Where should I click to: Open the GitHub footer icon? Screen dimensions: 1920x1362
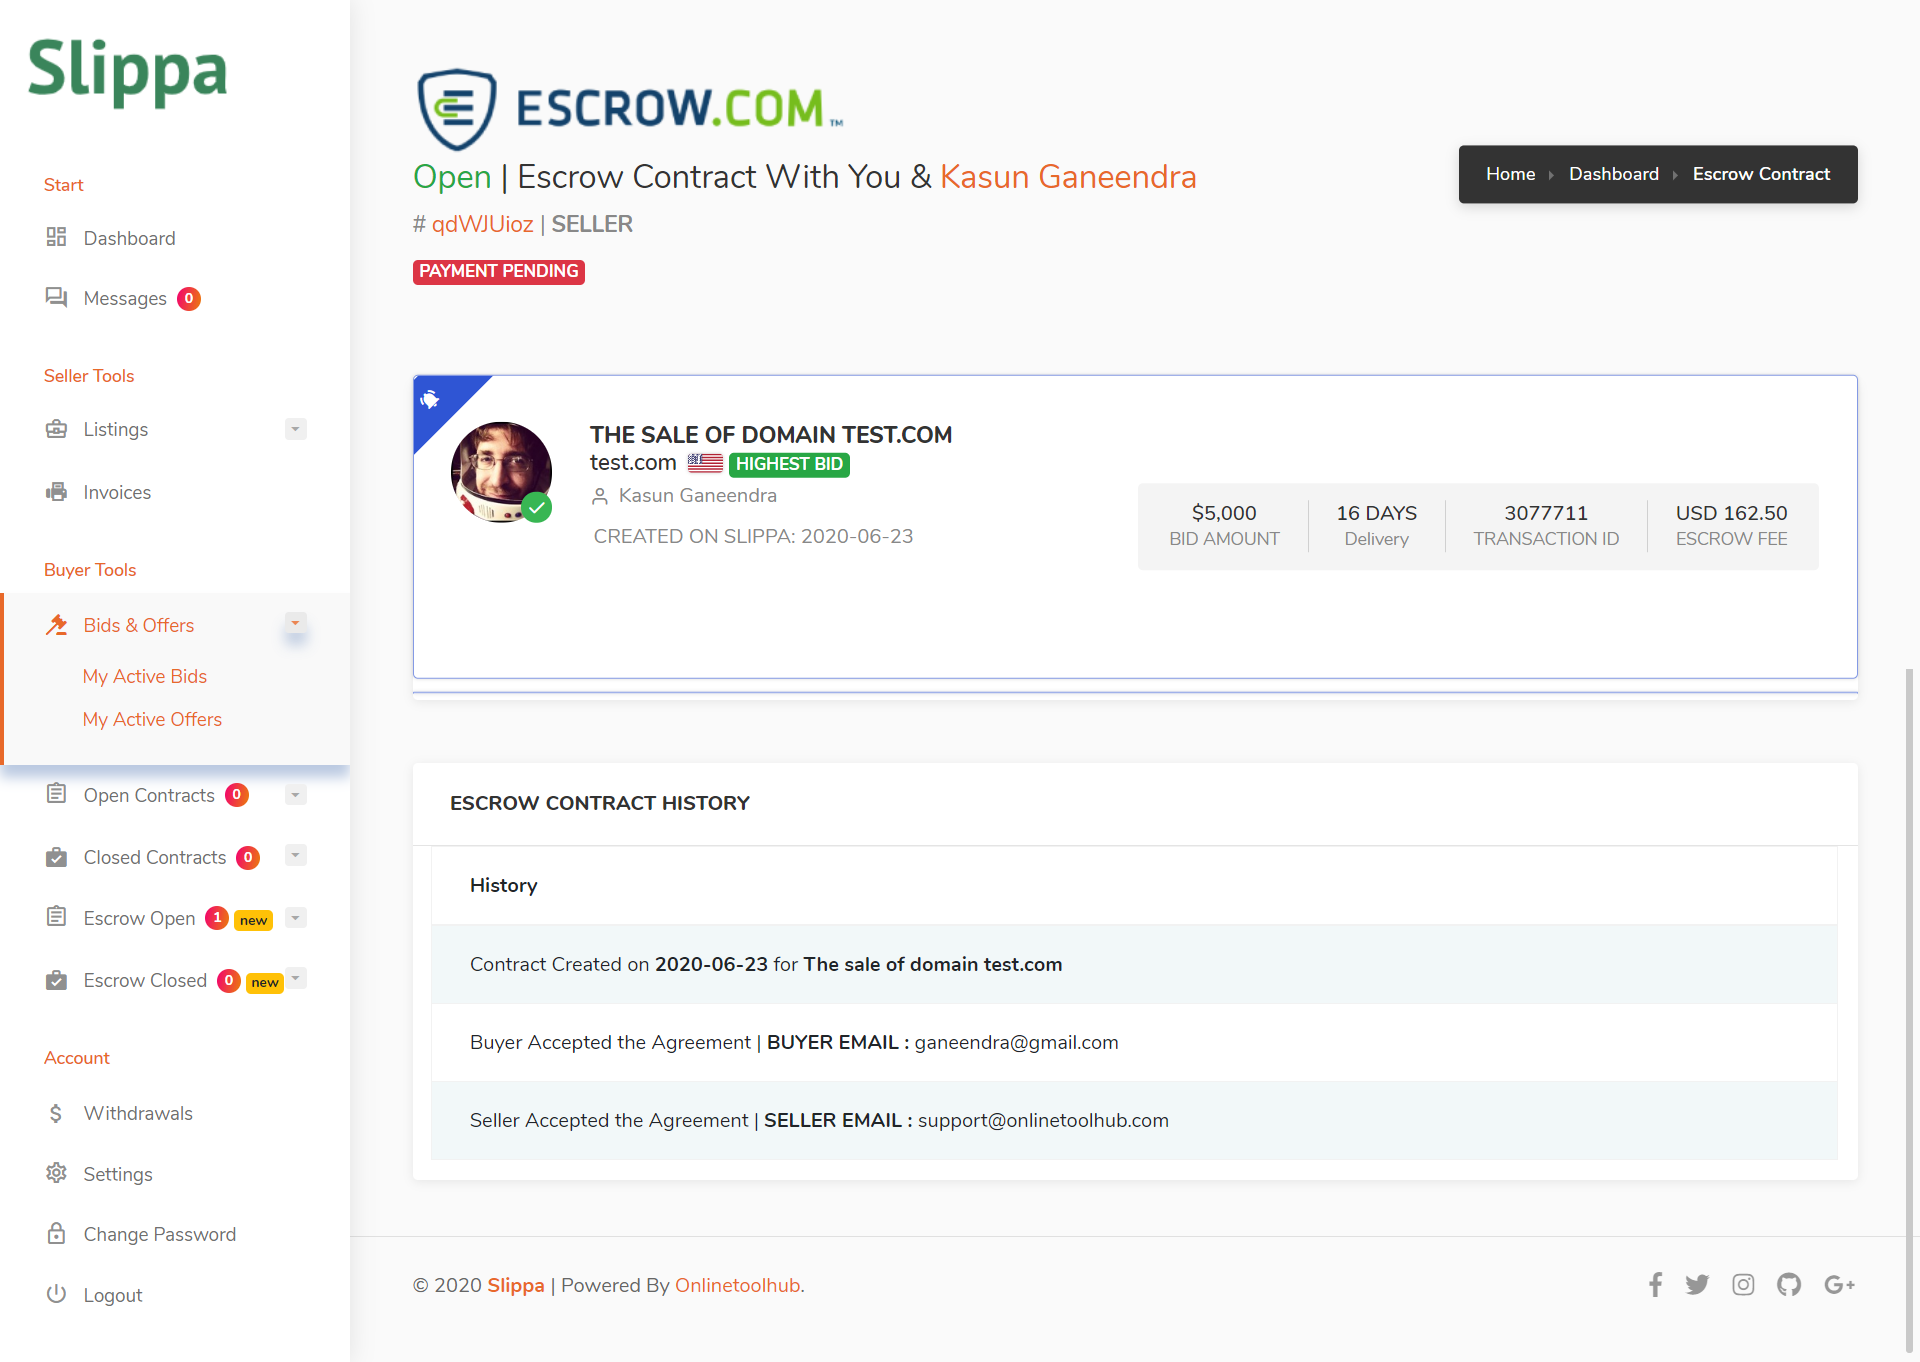[1789, 1285]
